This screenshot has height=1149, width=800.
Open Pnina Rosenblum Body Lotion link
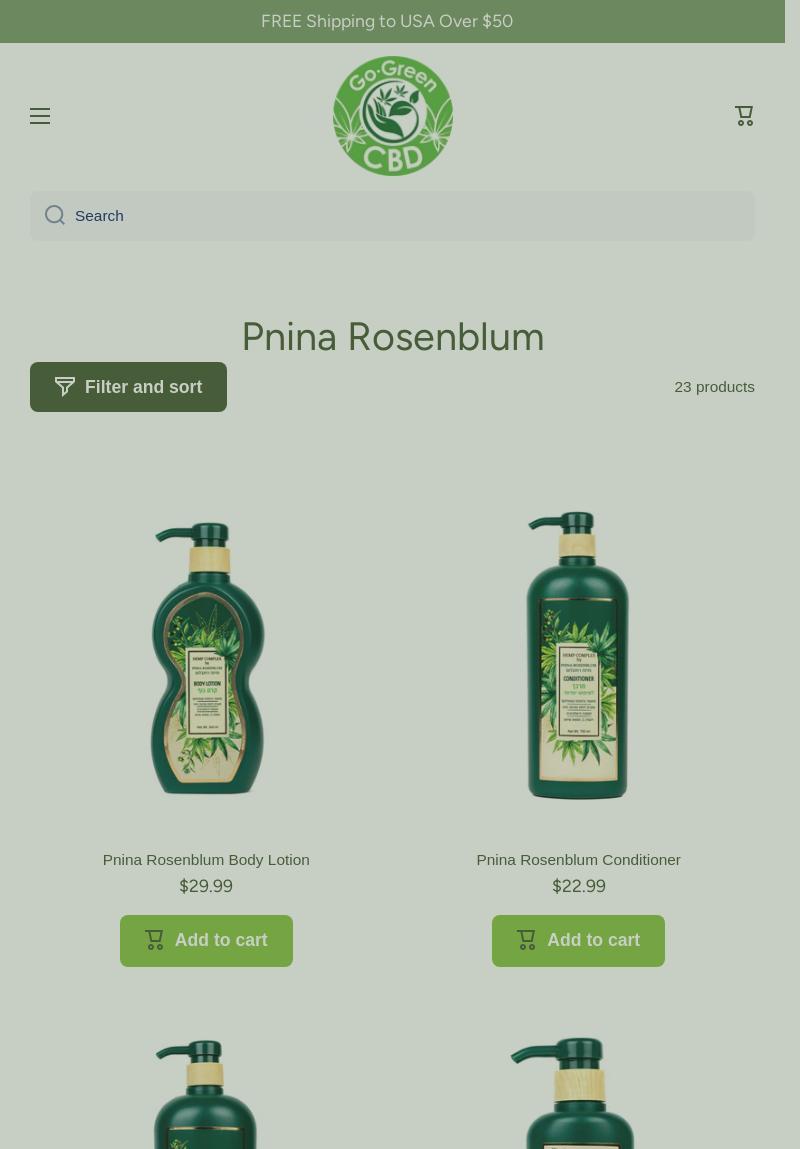pos(206,860)
